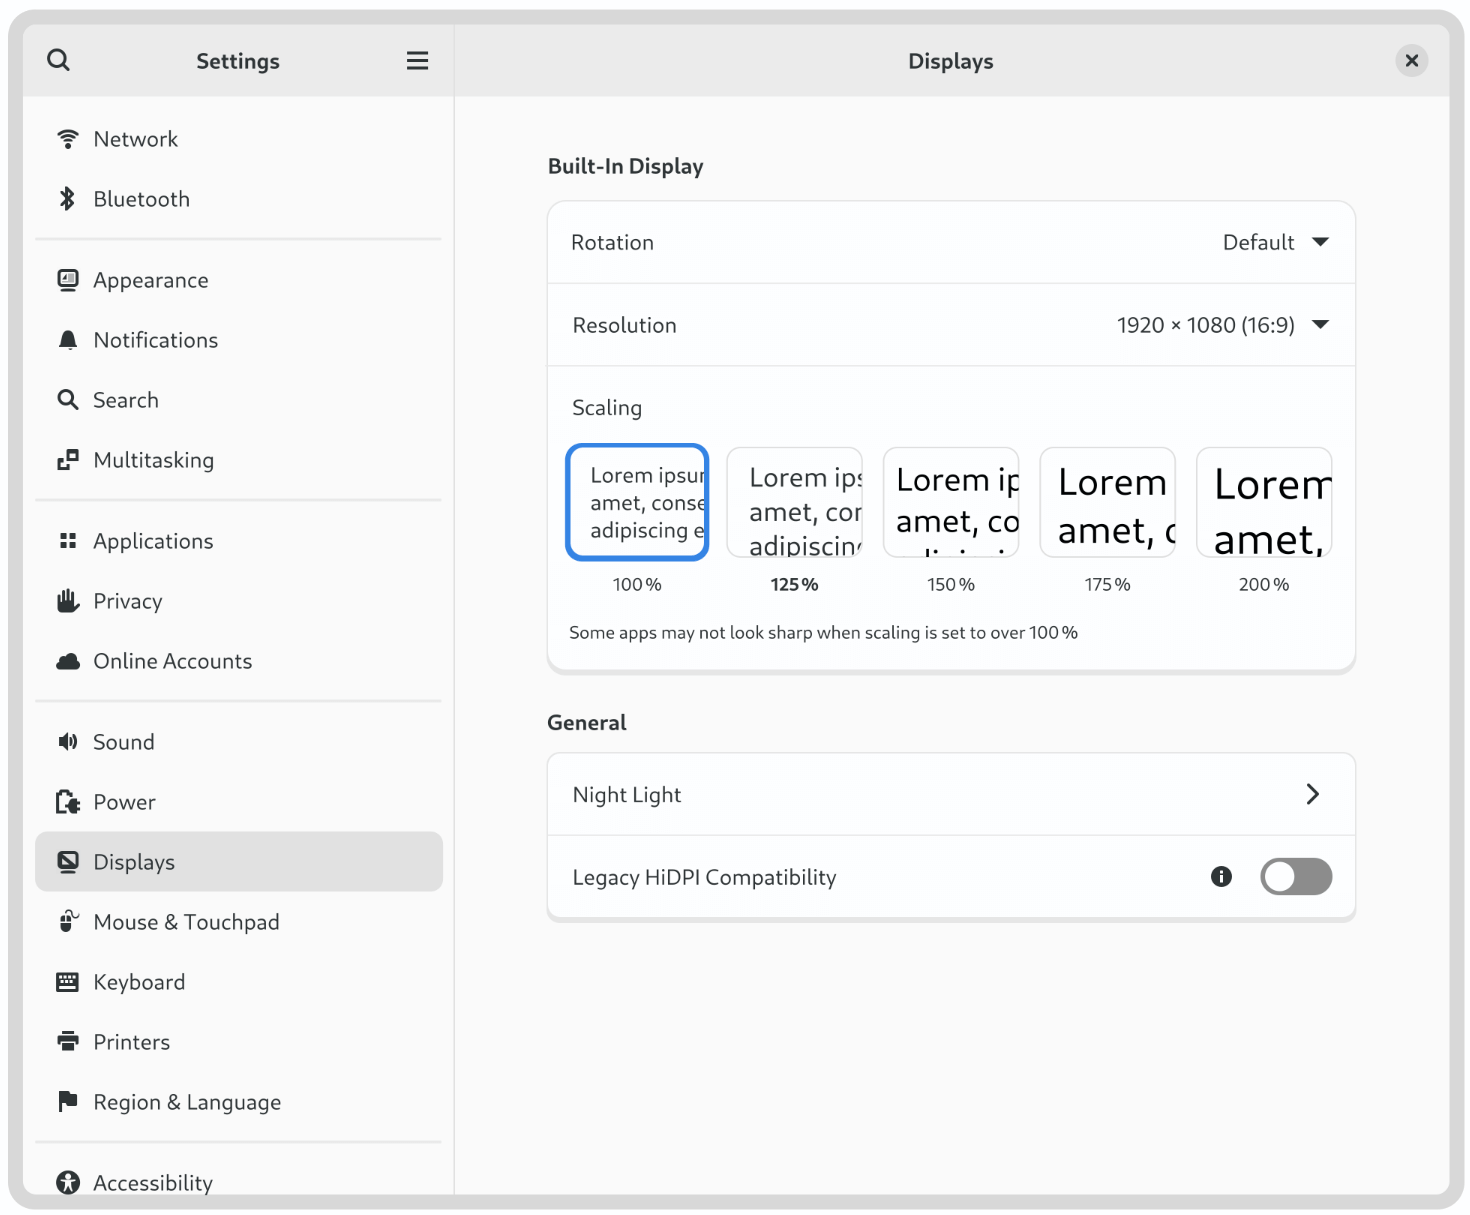Open the Night Light settings row

click(950, 795)
